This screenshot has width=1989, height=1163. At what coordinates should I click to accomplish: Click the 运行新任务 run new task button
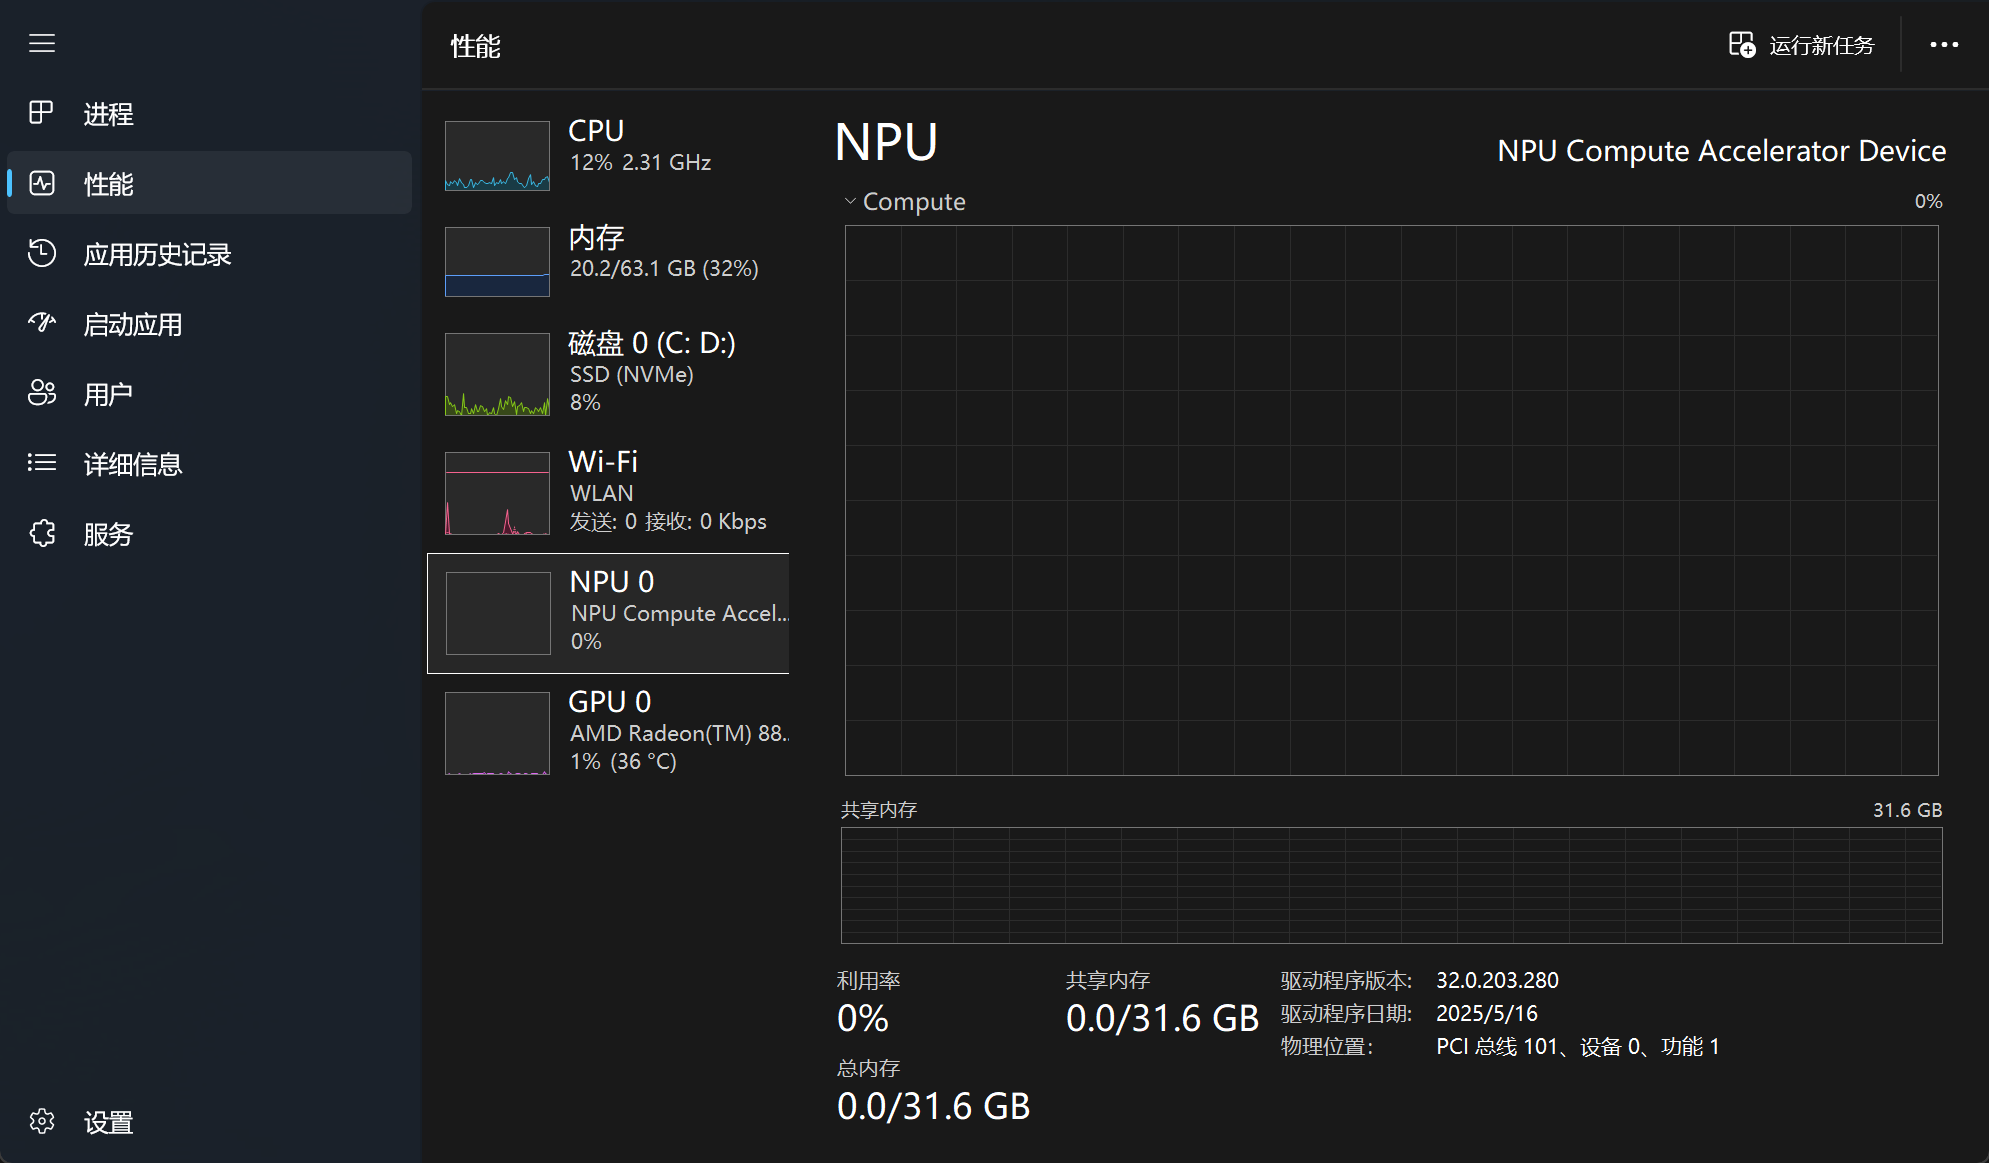1802,45
